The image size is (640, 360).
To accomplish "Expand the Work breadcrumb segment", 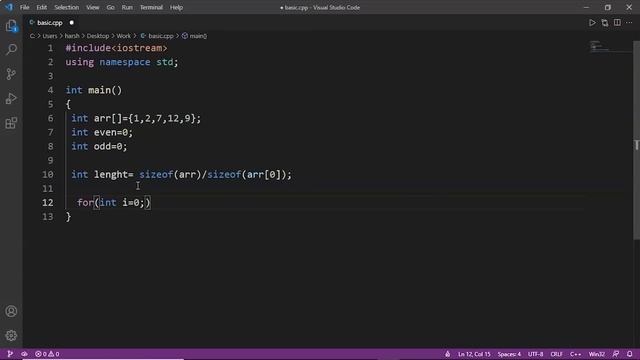I will click(124, 36).
